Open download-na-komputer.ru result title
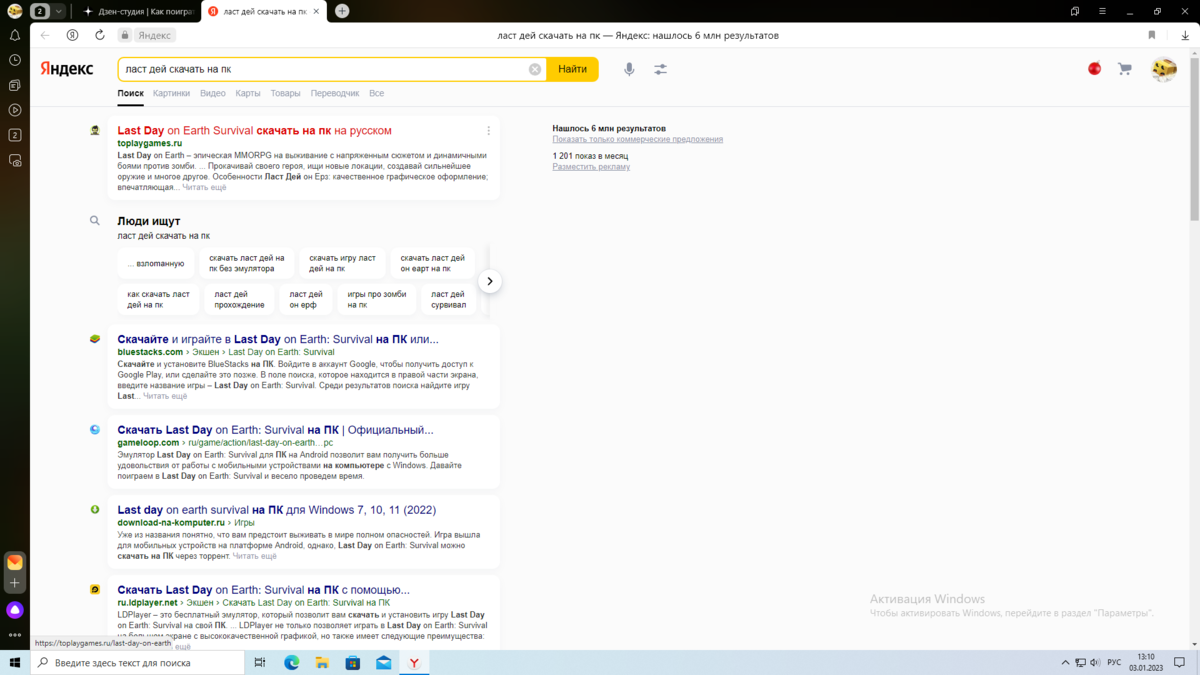The width and height of the screenshot is (1200, 675). coord(276,510)
